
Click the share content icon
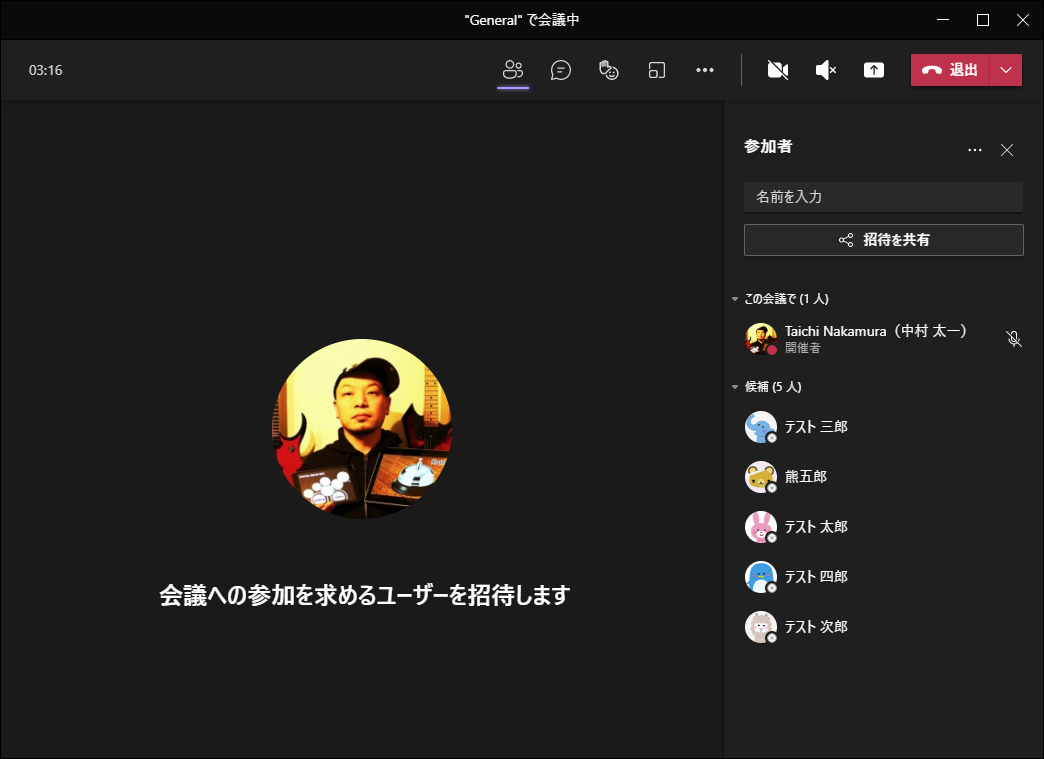pos(874,70)
